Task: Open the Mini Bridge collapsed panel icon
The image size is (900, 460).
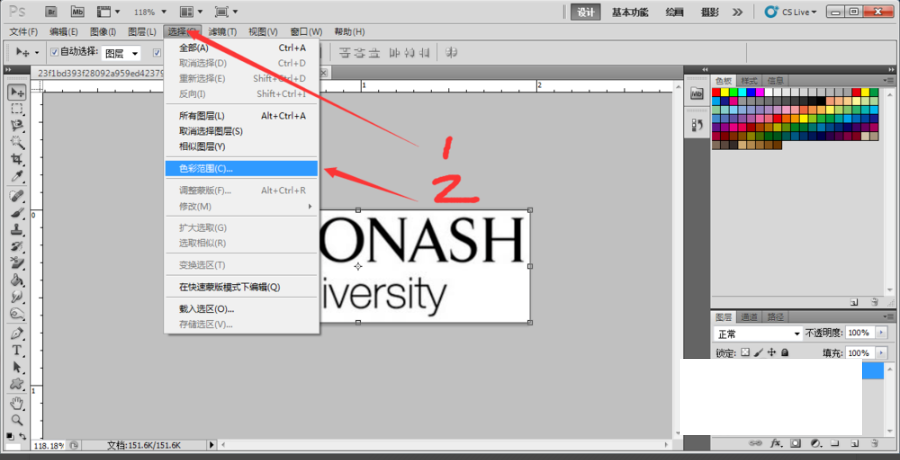Action: tap(696, 93)
